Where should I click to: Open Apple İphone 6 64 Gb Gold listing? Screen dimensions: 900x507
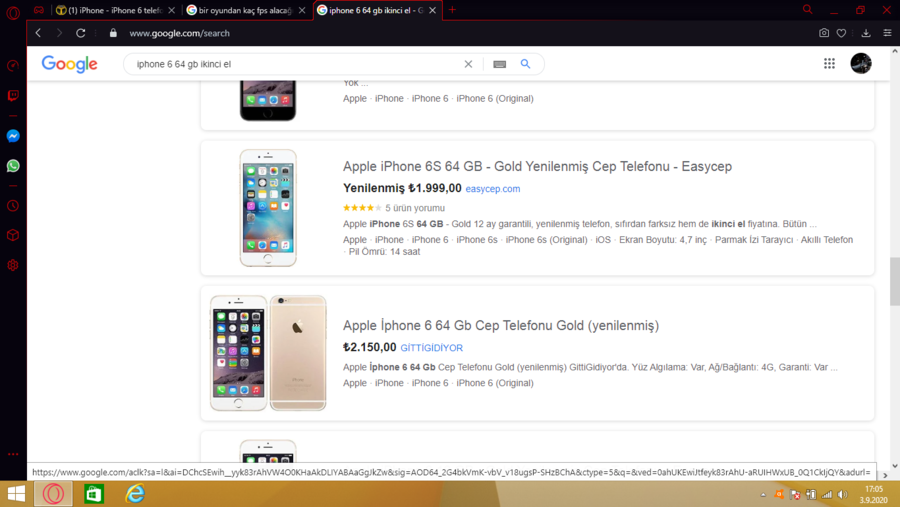(x=501, y=326)
